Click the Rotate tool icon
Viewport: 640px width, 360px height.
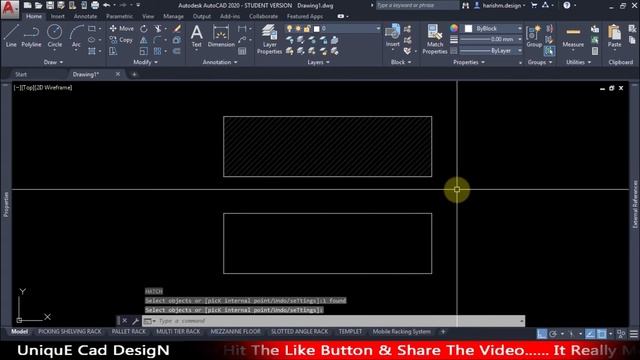tap(144, 29)
